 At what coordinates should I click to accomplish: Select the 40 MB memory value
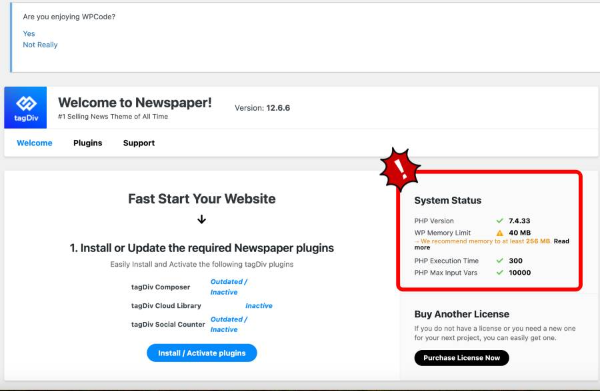pyautogui.click(x=520, y=233)
